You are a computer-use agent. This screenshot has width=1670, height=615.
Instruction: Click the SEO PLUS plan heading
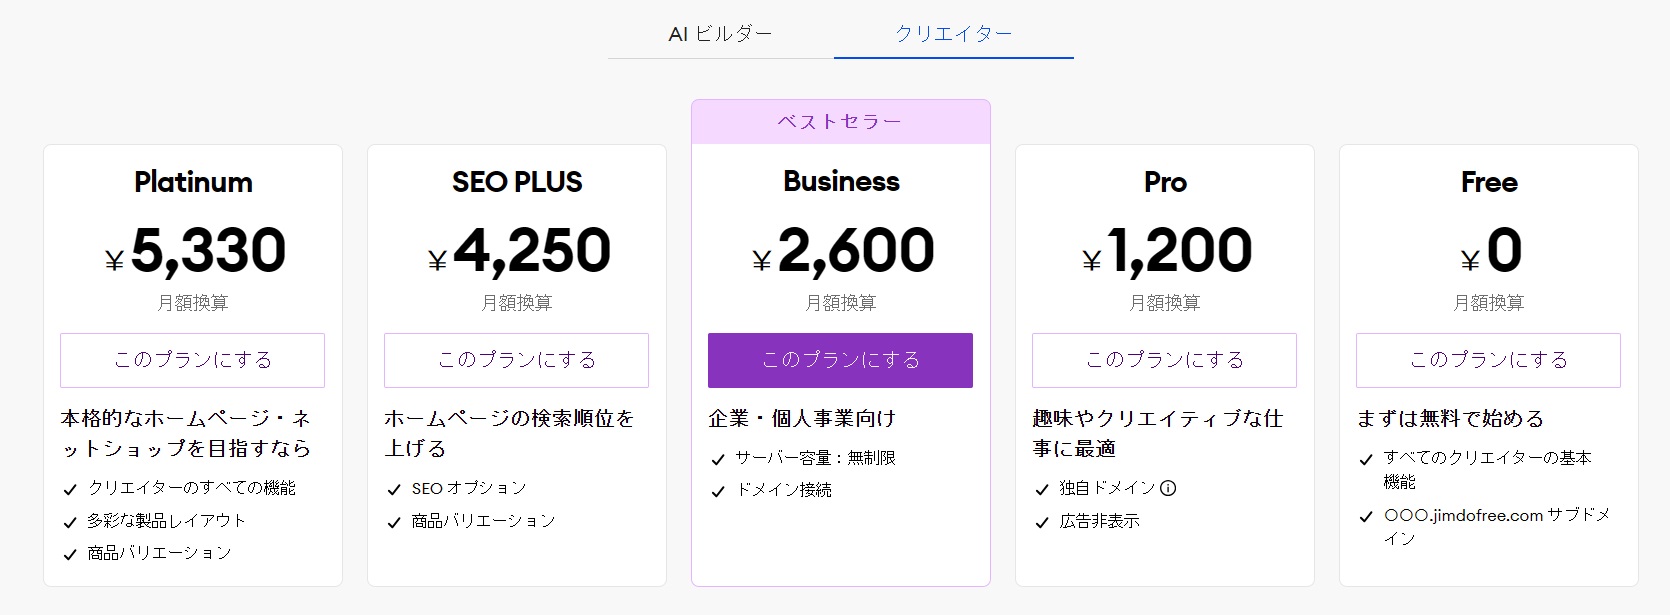pos(517,182)
